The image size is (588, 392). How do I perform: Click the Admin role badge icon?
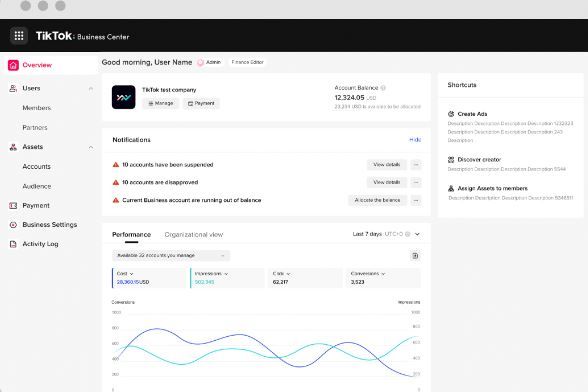(201, 62)
